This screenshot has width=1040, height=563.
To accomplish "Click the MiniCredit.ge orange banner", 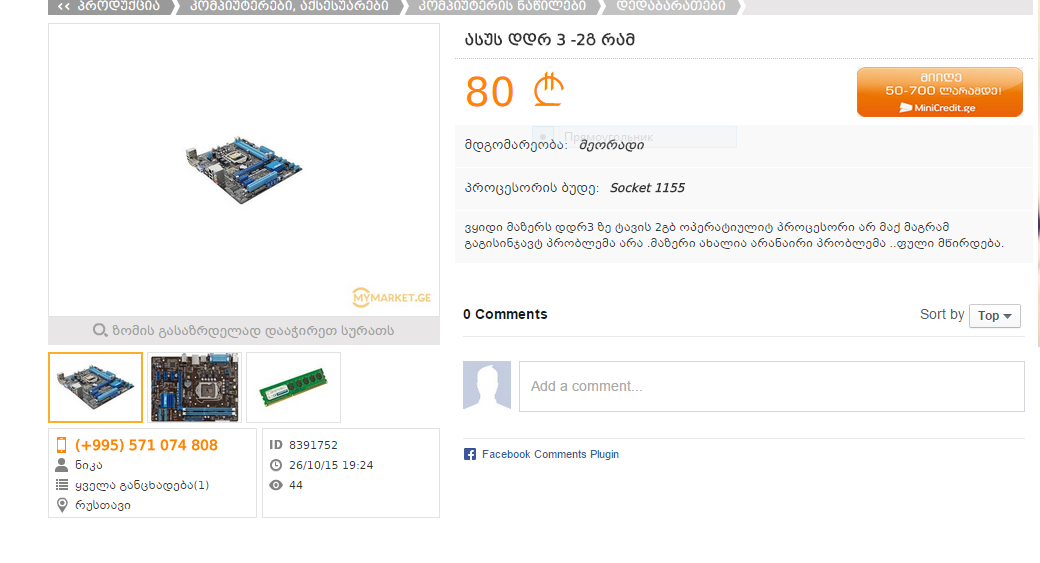I will [x=939, y=92].
